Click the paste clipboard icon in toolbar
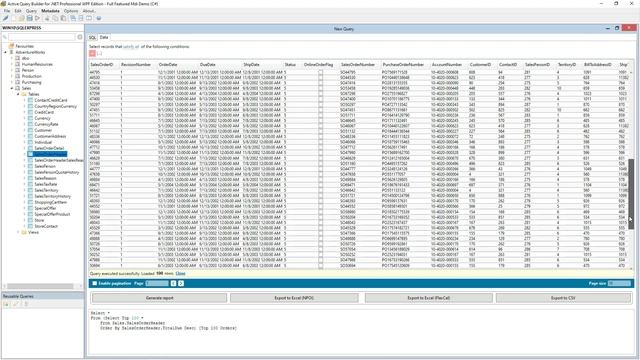640x360 pixels. point(63,18)
